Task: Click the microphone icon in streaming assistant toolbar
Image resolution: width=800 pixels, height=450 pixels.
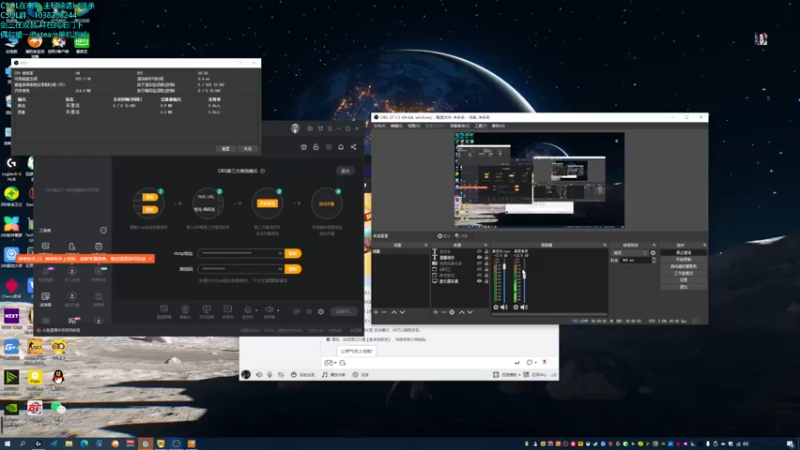Action: (x=248, y=310)
